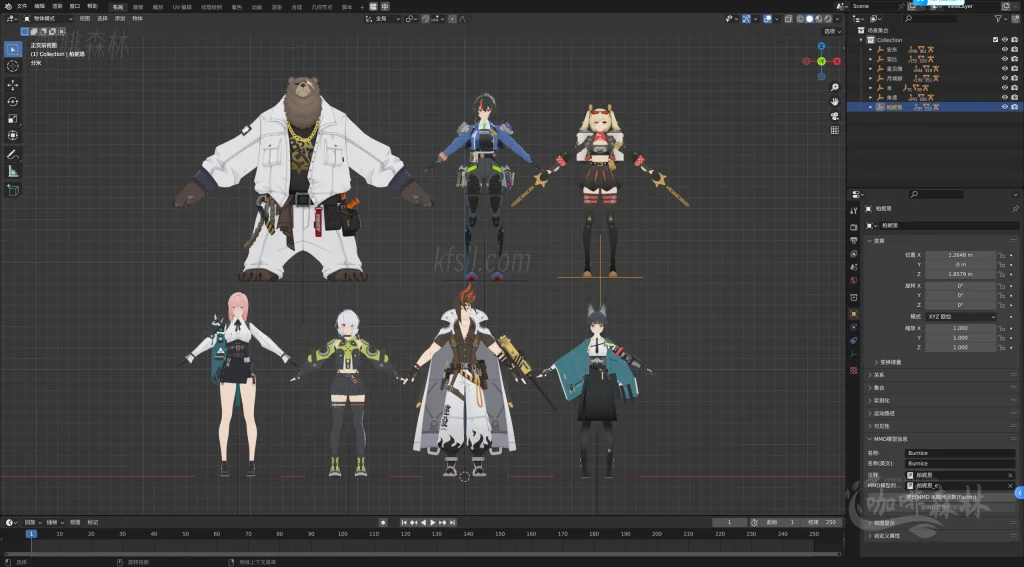Click the timeline end frame field 250

click(822, 523)
